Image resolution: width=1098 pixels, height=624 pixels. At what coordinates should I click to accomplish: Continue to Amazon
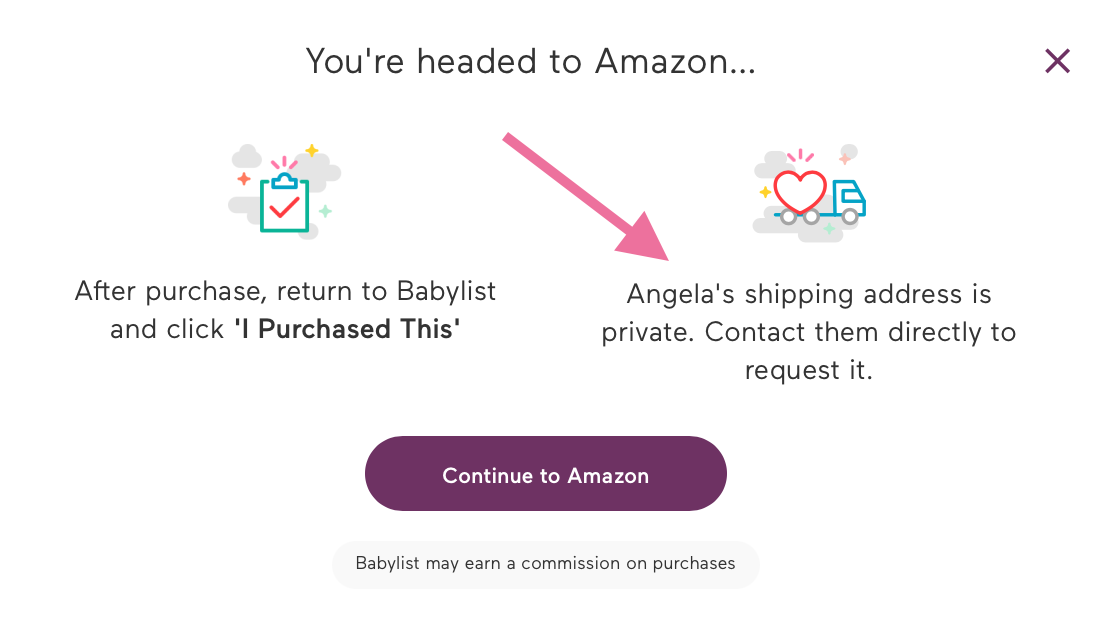click(545, 474)
